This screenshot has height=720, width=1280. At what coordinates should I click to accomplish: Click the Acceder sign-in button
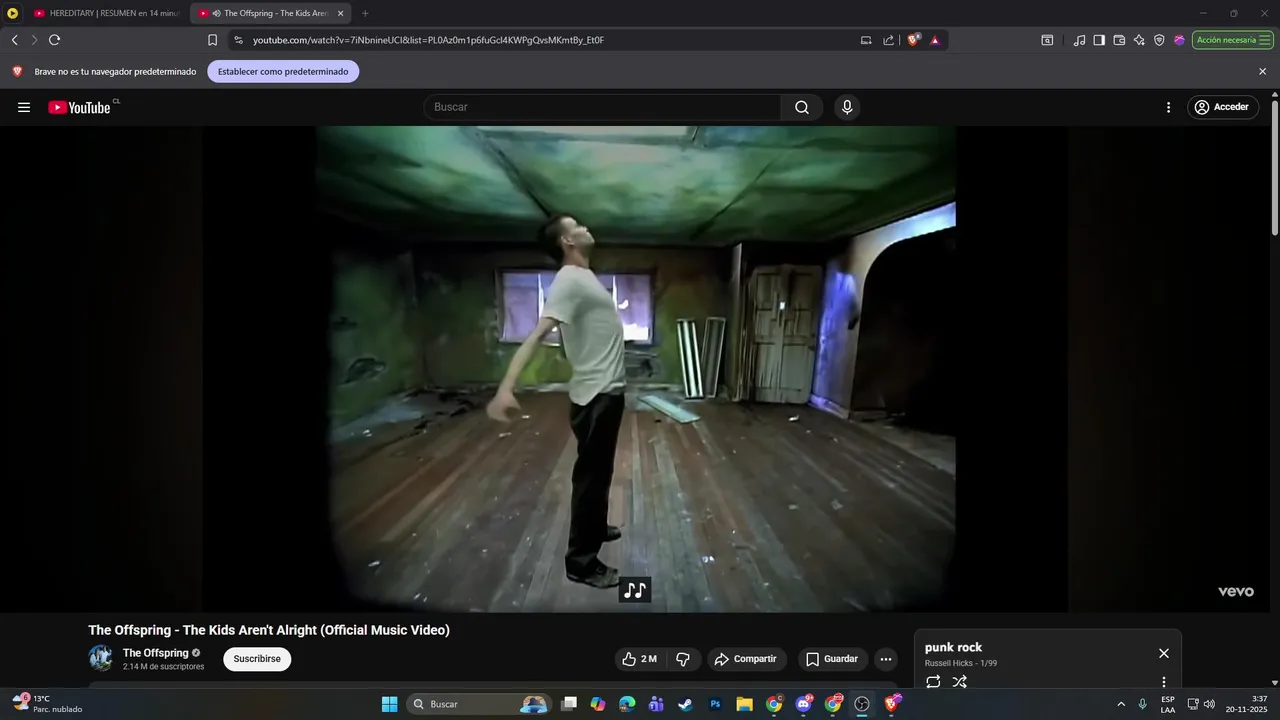(x=1223, y=107)
